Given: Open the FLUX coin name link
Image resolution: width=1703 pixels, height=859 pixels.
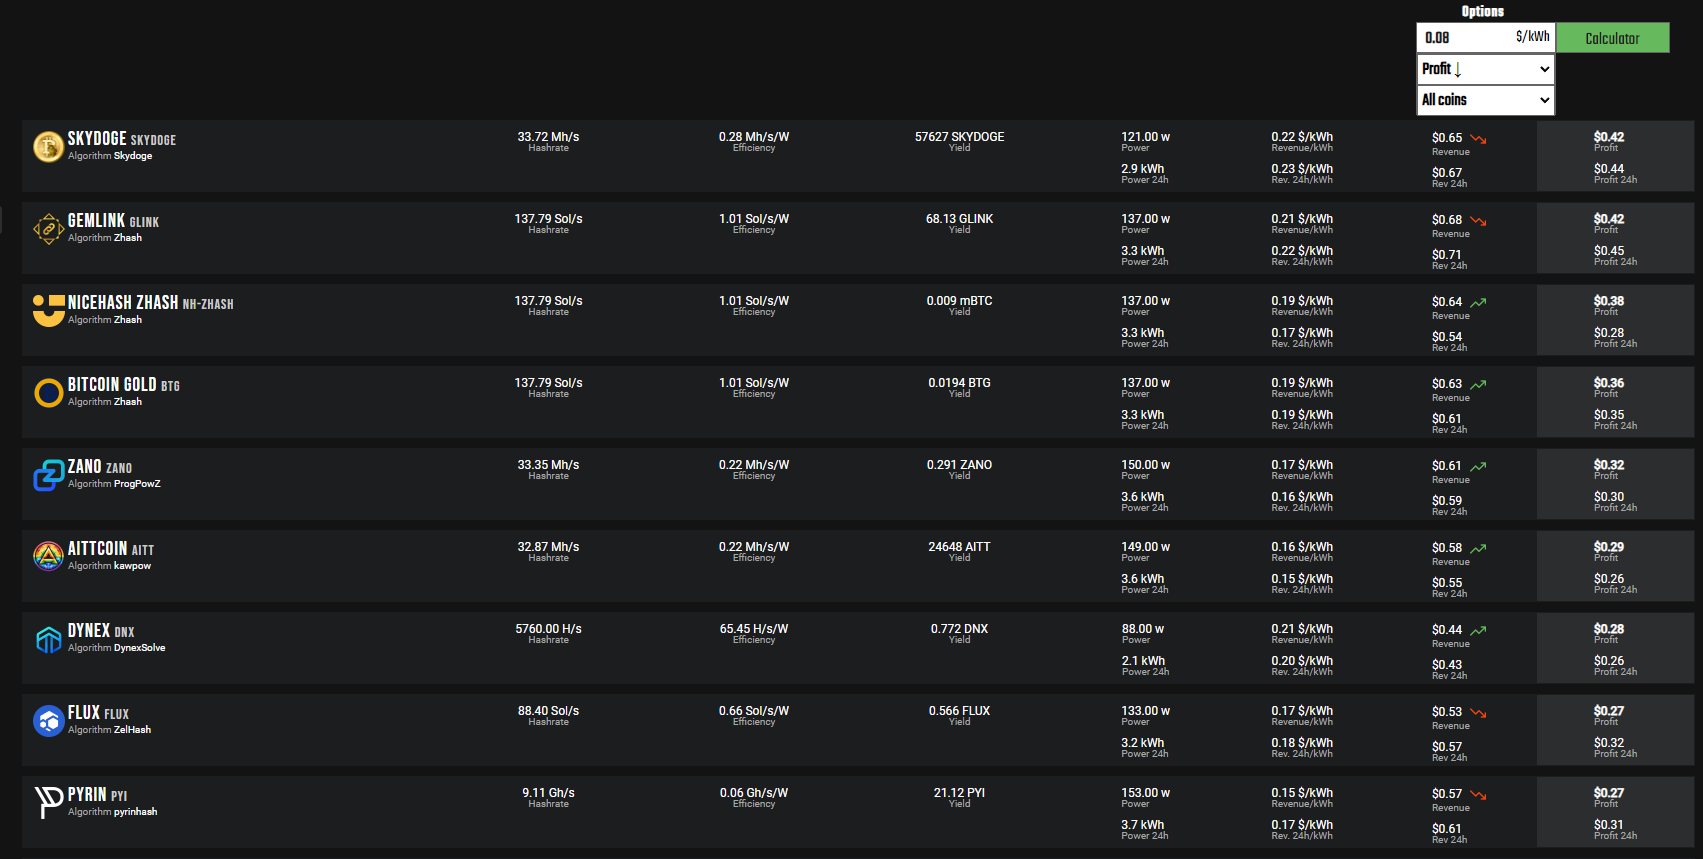Looking at the screenshot, I should click(x=84, y=713).
